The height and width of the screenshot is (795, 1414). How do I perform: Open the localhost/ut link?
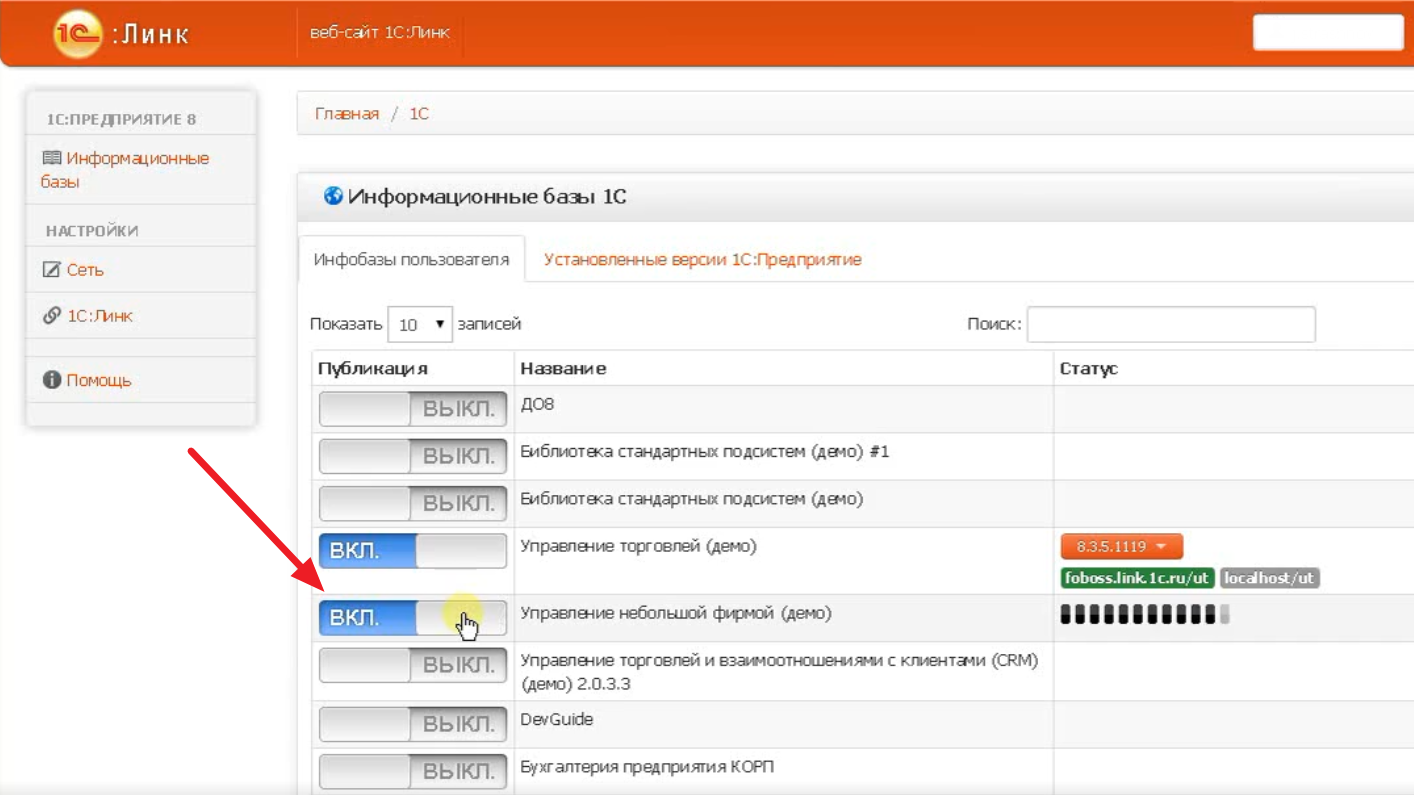pos(1269,578)
